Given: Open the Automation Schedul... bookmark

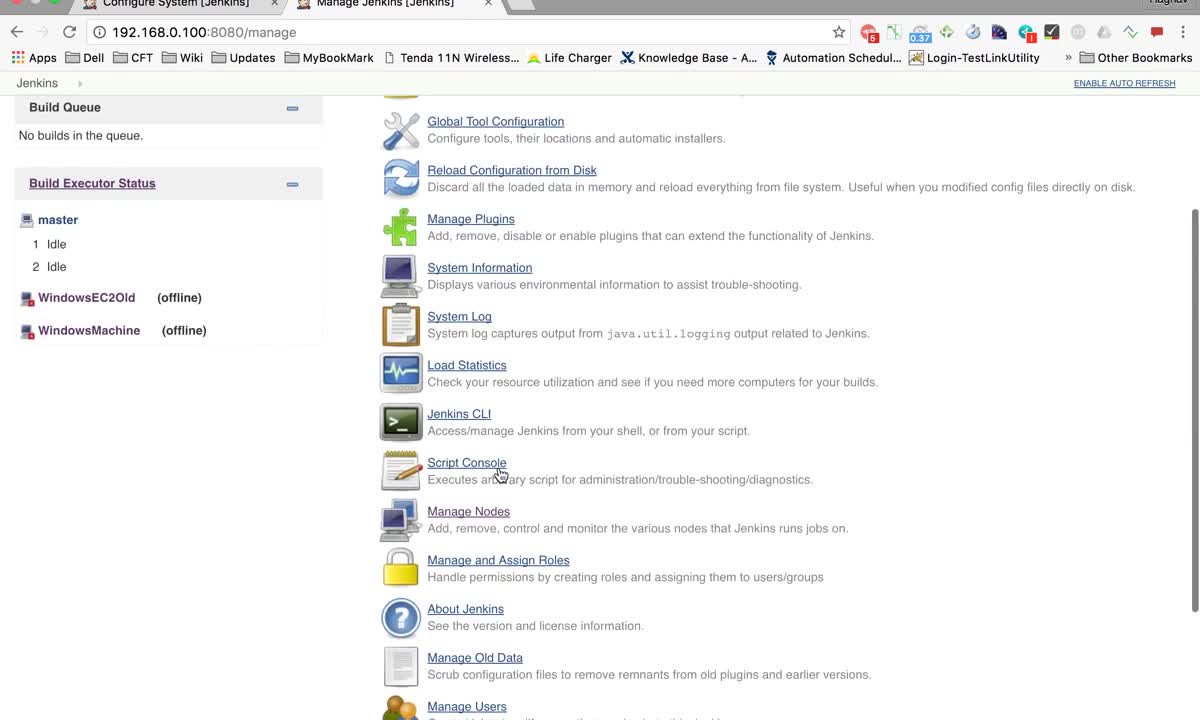Looking at the screenshot, I should tap(833, 58).
